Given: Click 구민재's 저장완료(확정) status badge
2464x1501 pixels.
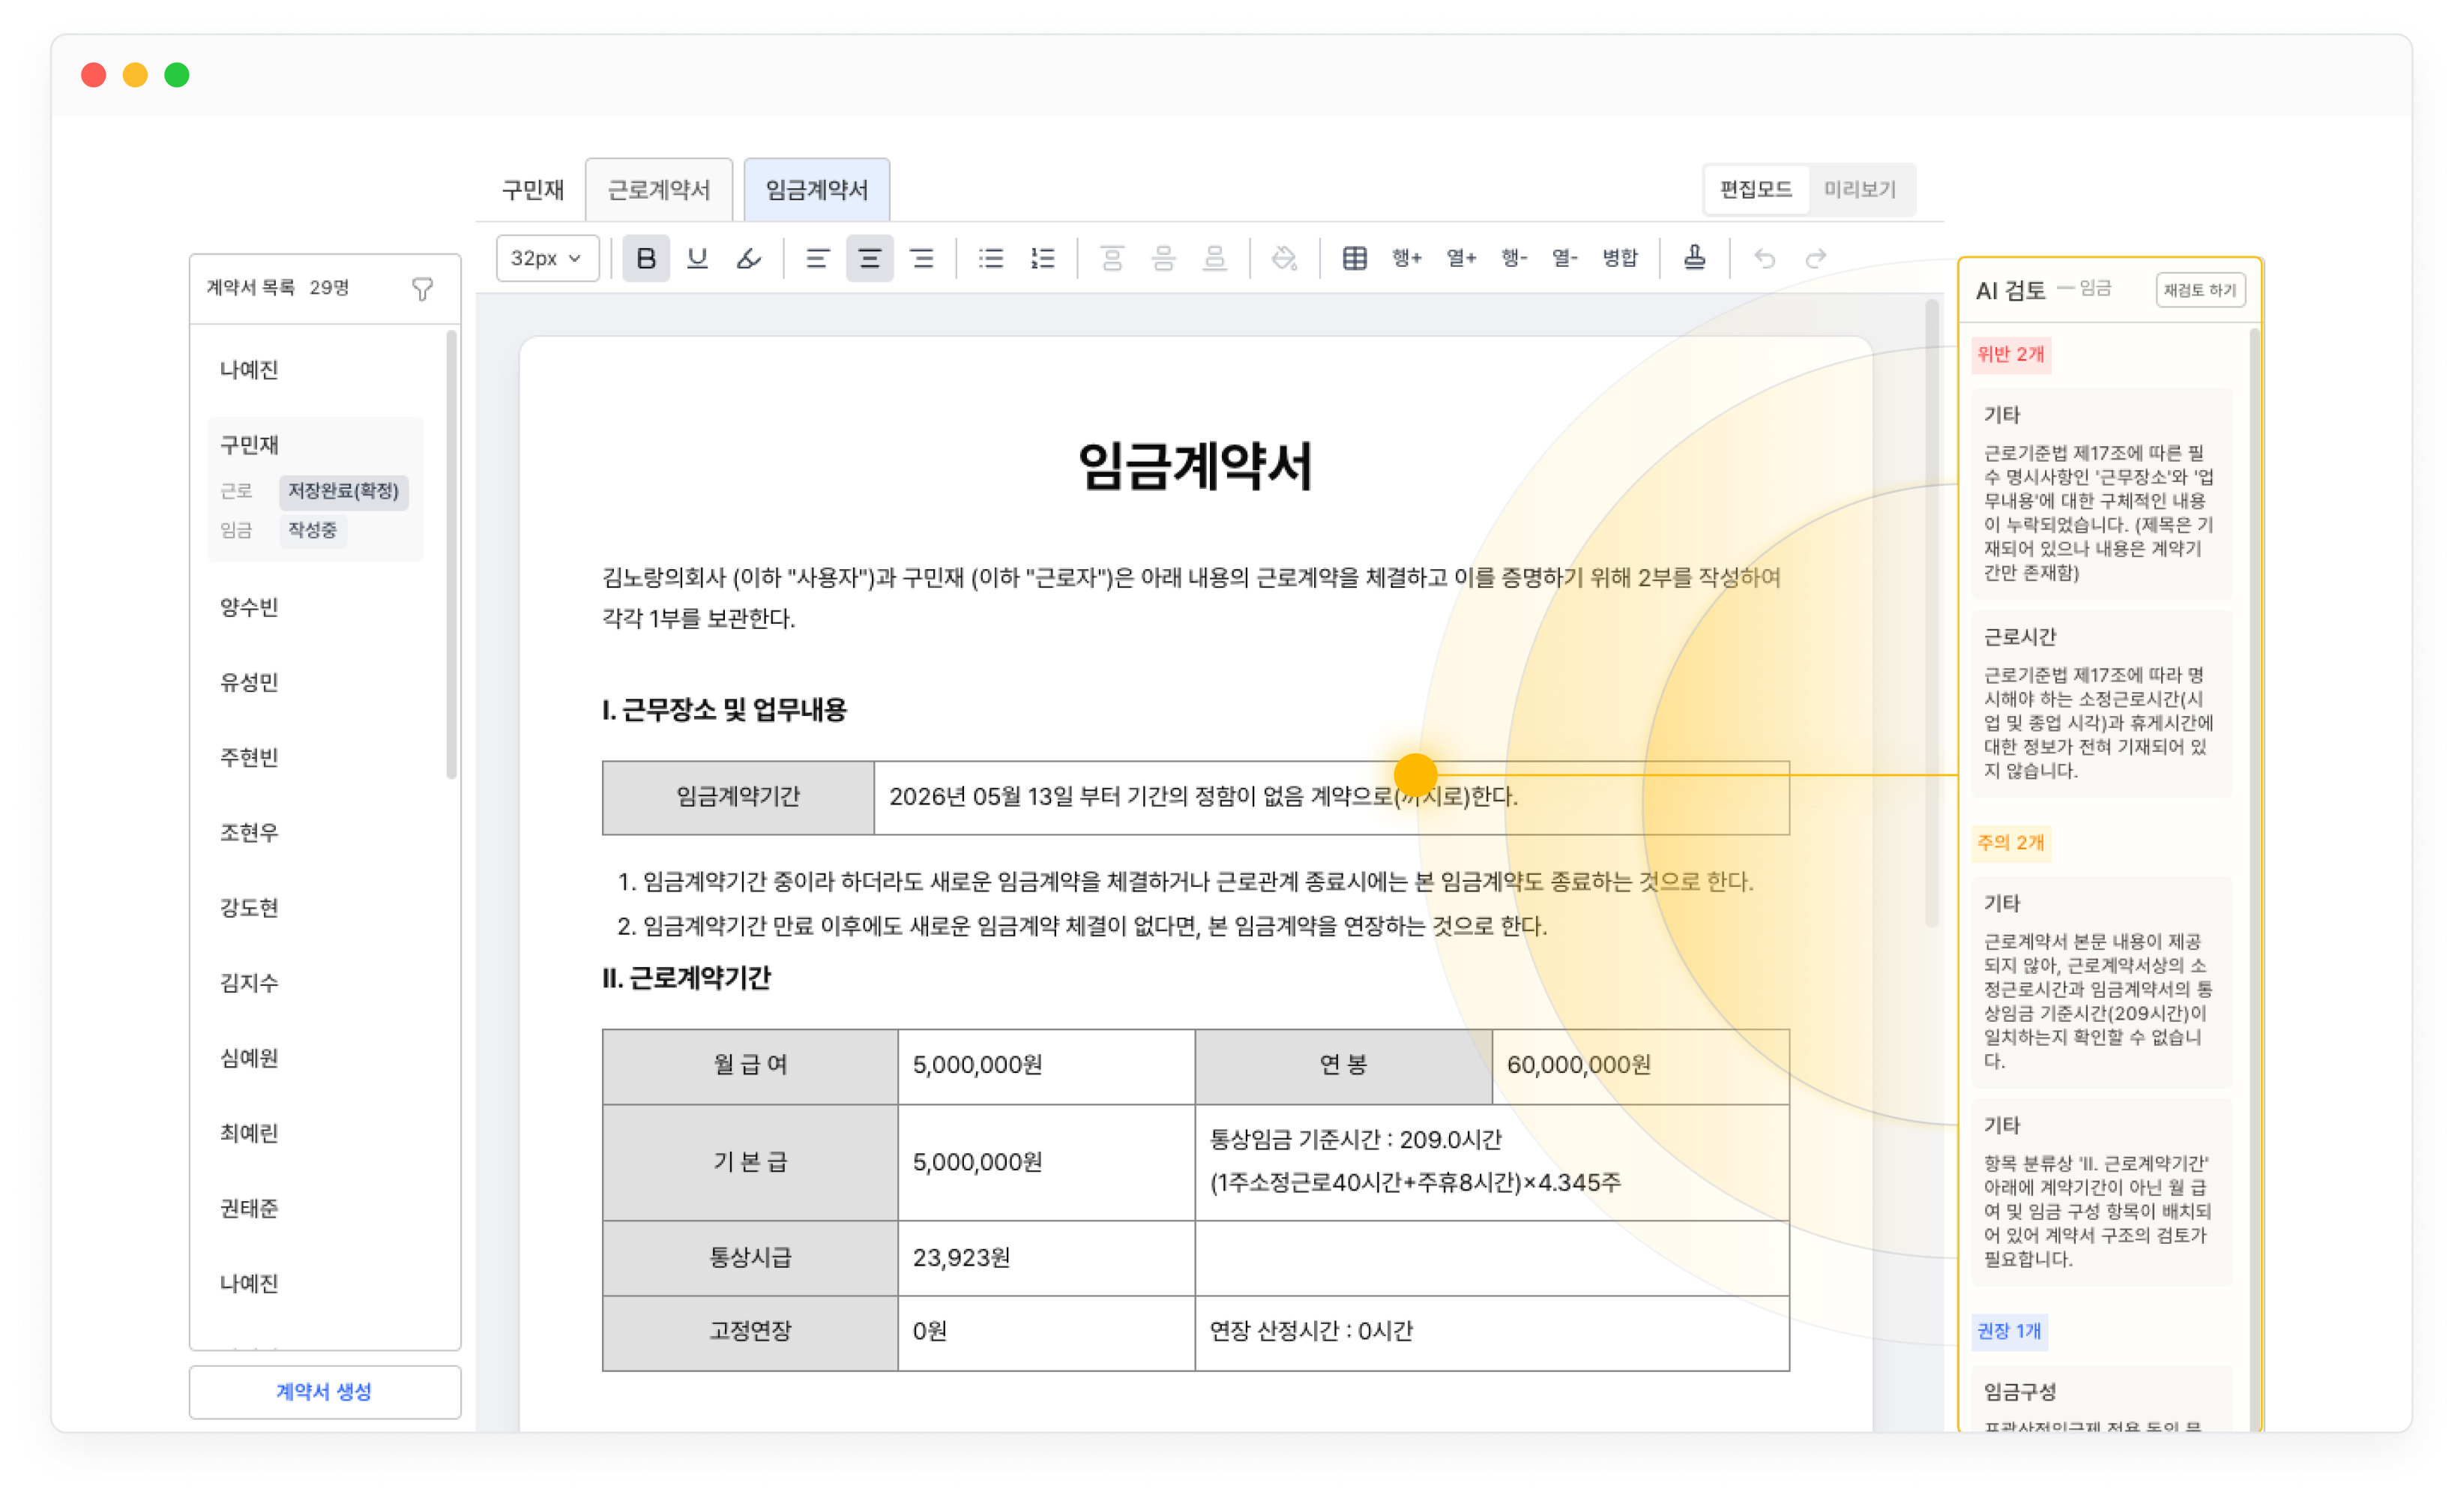Looking at the screenshot, I should pos(343,491).
